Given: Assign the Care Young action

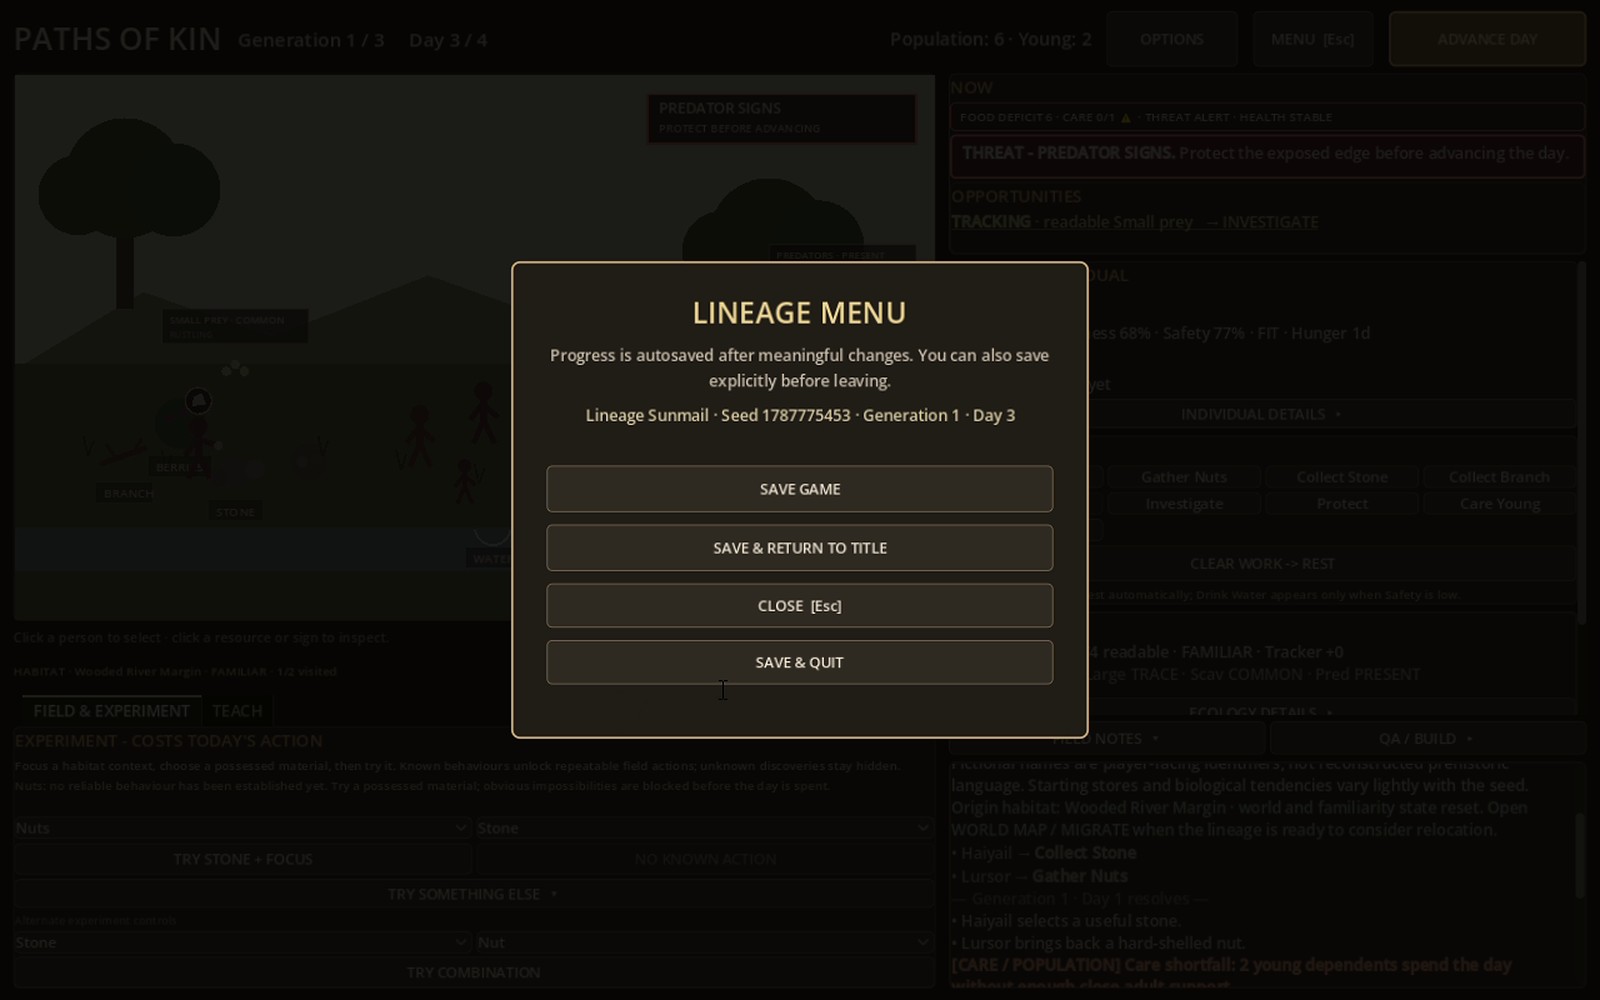Looking at the screenshot, I should 1499,504.
